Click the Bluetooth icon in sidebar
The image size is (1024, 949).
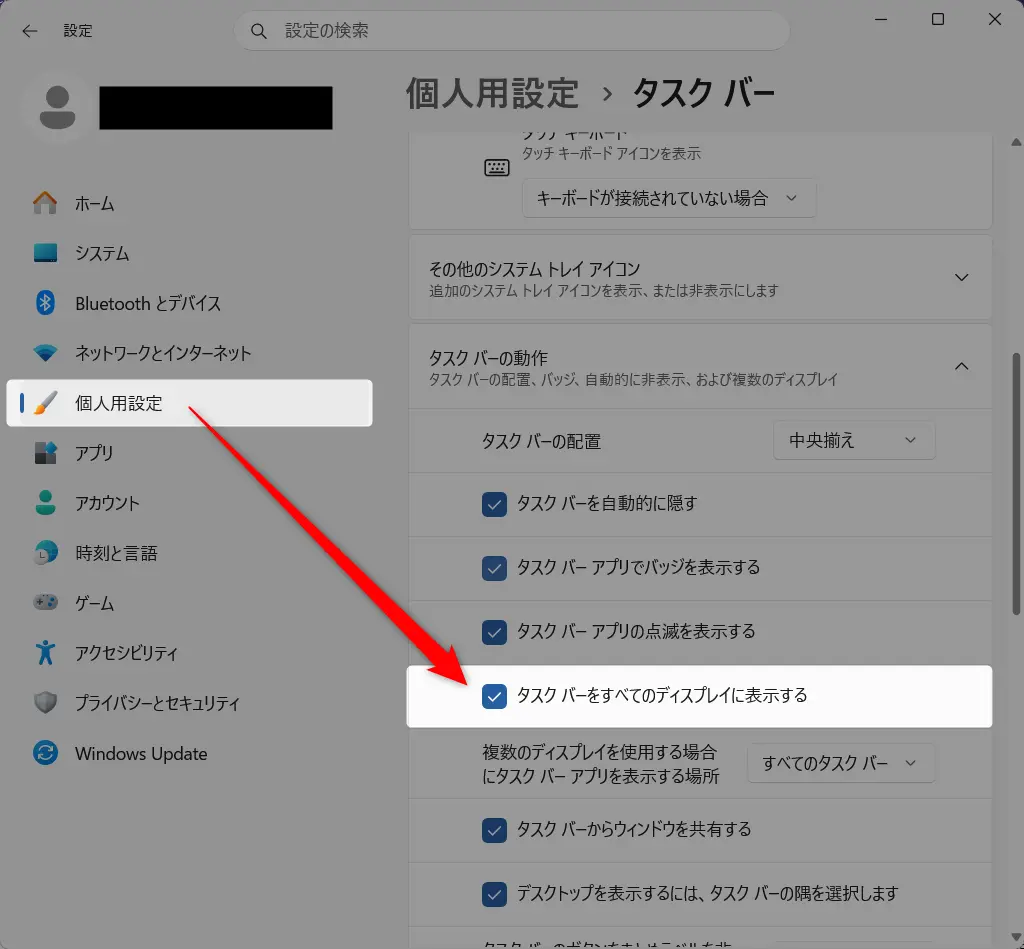point(45,303)
